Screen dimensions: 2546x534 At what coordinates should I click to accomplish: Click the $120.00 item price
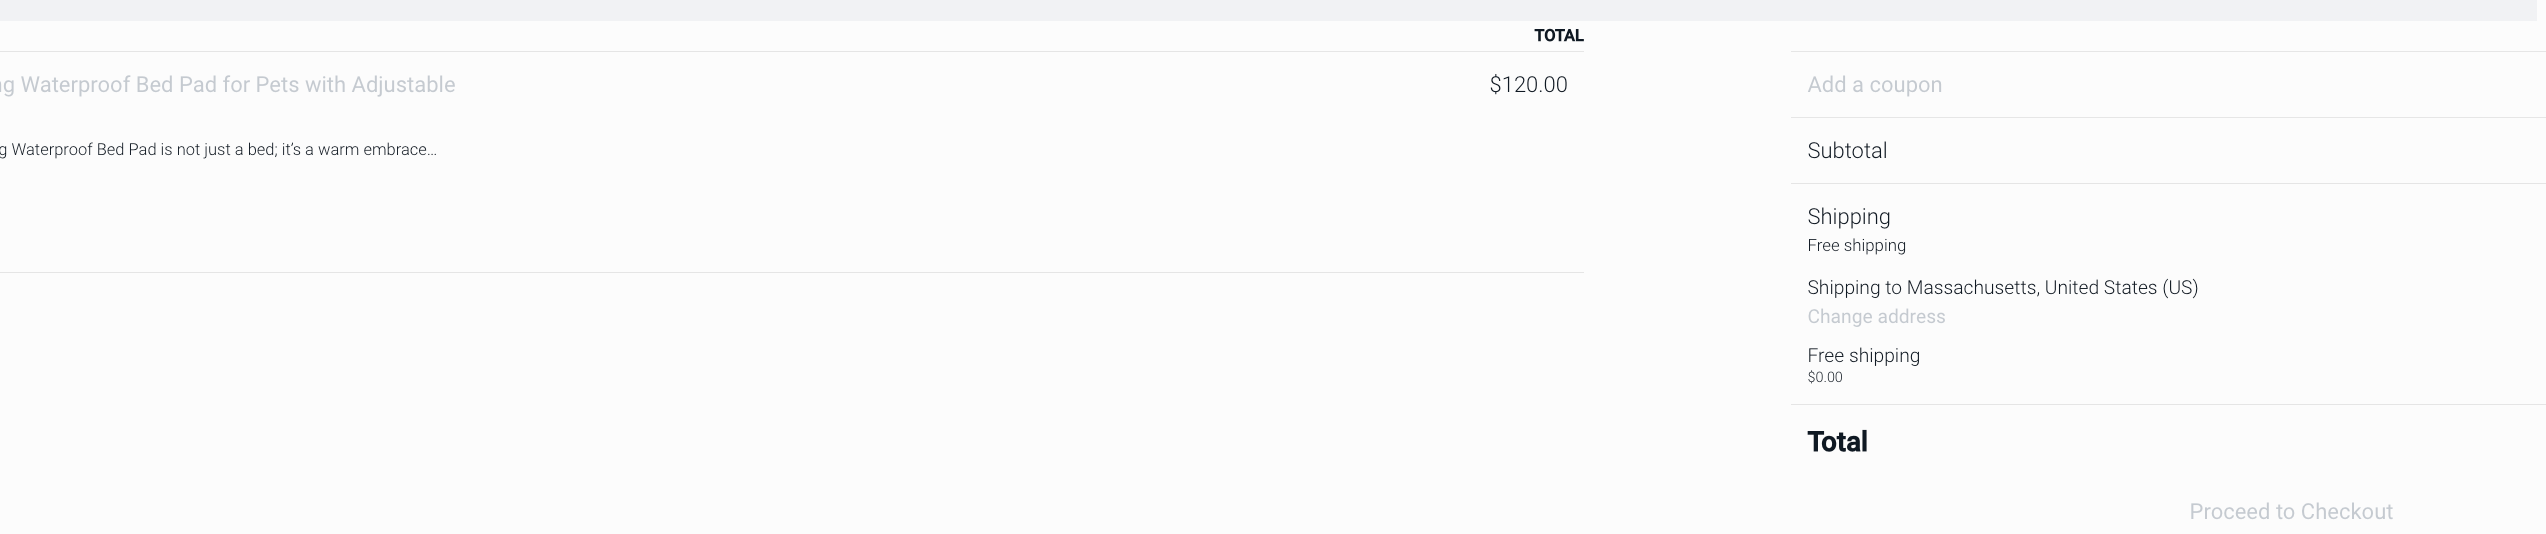1527,85
